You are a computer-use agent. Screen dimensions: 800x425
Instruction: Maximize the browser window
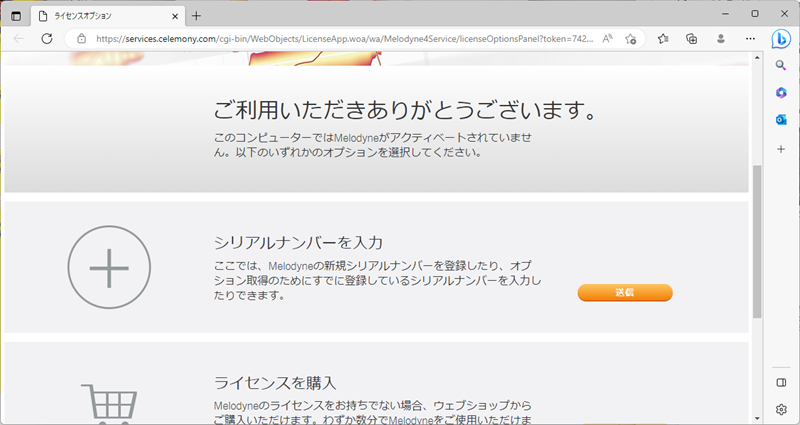755,14
